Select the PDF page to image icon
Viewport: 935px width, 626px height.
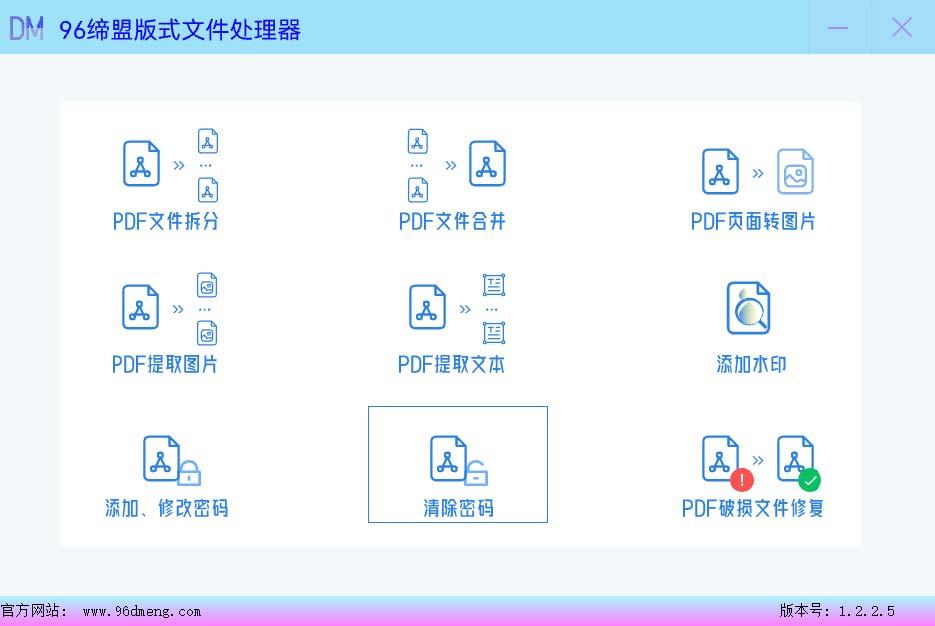(x=757, y=171)
